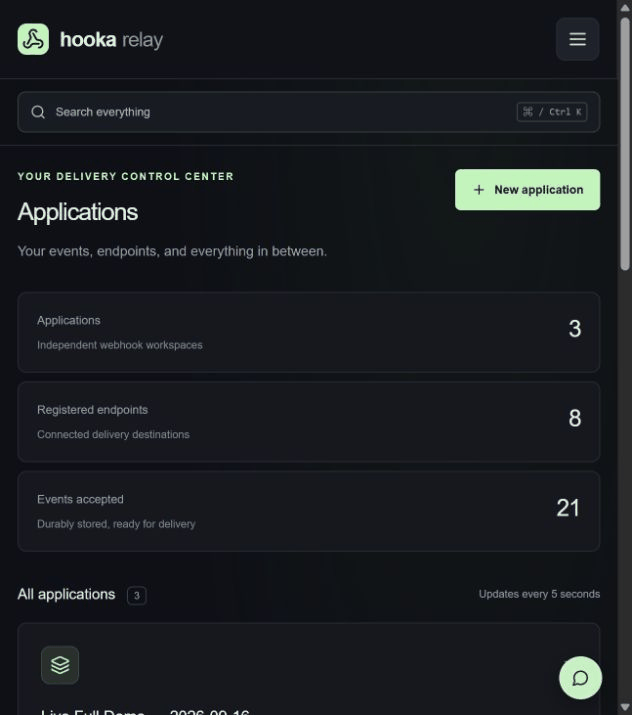Select the Applications stat card
This screenshot has width=632, height=715.
click(x=309, y=332)
